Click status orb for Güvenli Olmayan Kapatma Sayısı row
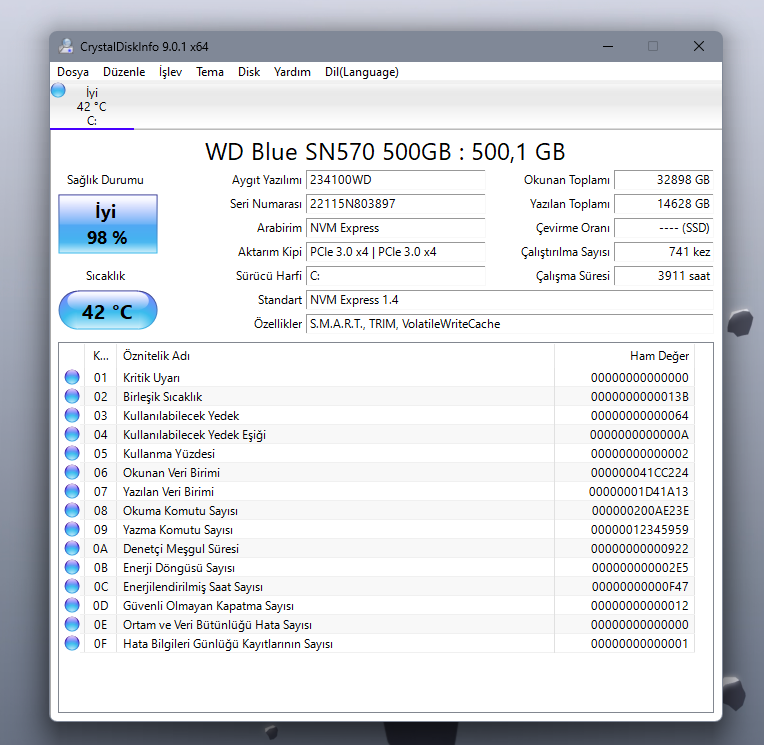Image resolution: width=764 pixels, height=745 pixels. click(x=72, y=605)
